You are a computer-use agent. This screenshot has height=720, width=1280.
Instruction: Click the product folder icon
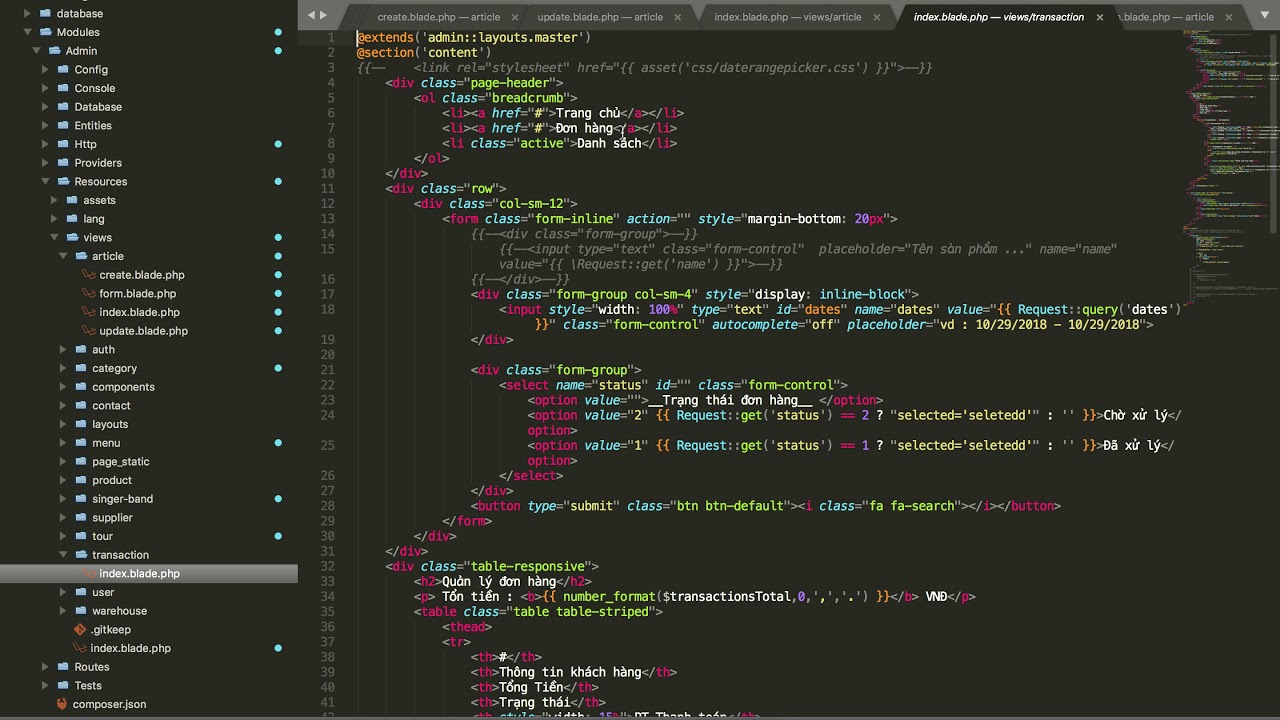pyautogui.click(x=80, y=480)
